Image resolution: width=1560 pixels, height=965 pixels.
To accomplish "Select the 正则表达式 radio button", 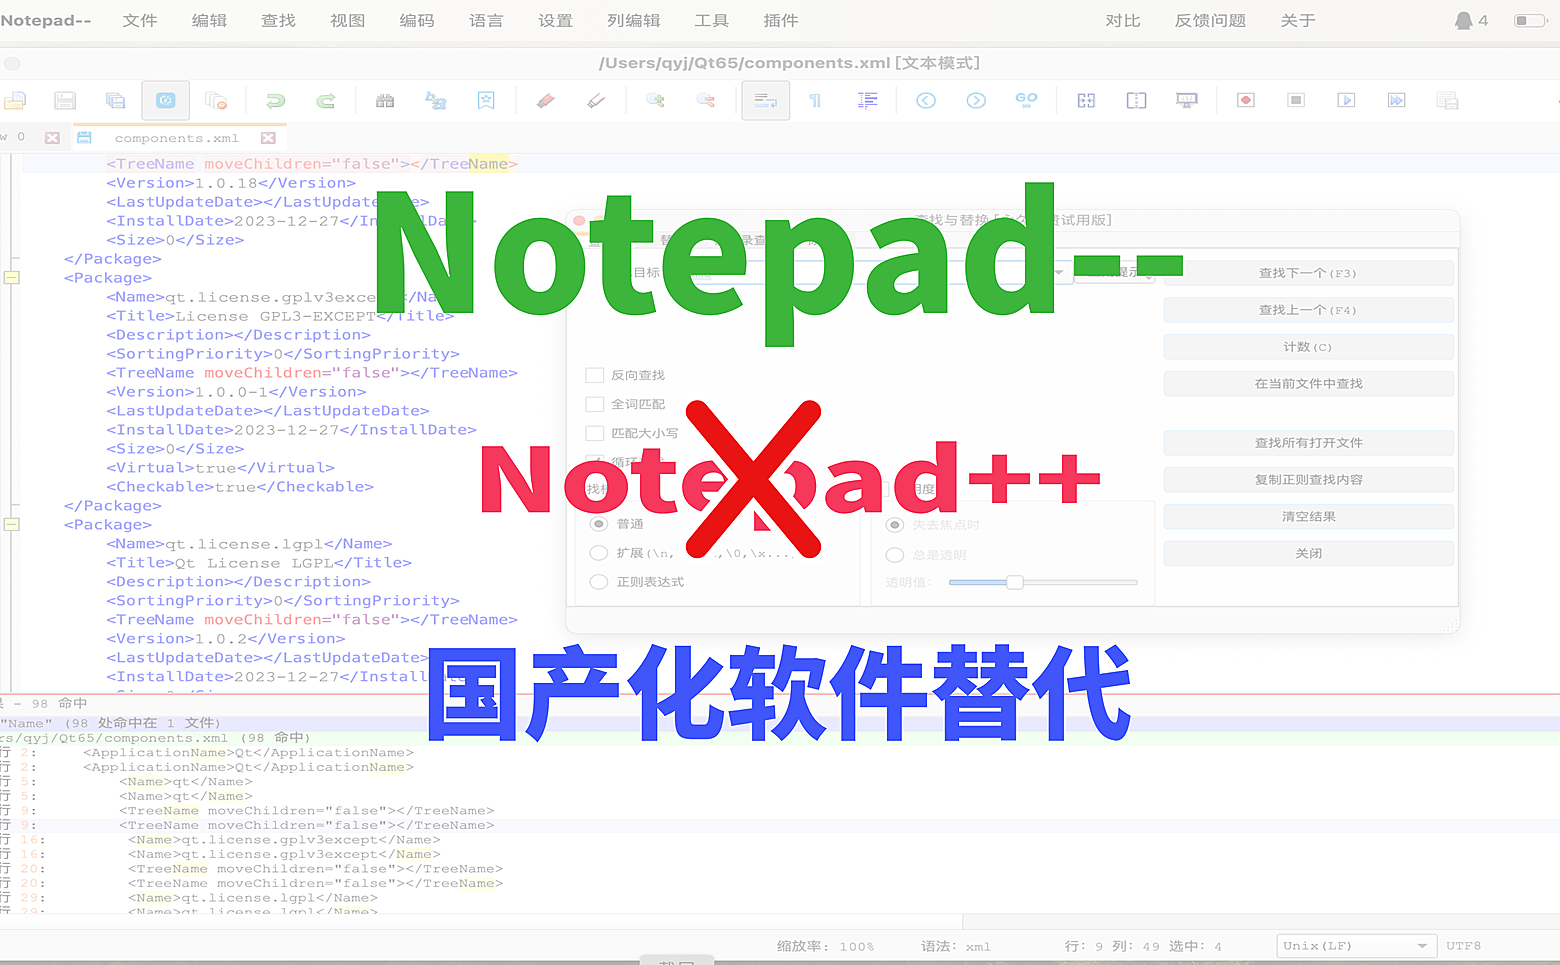I will [x=599, y=582].
